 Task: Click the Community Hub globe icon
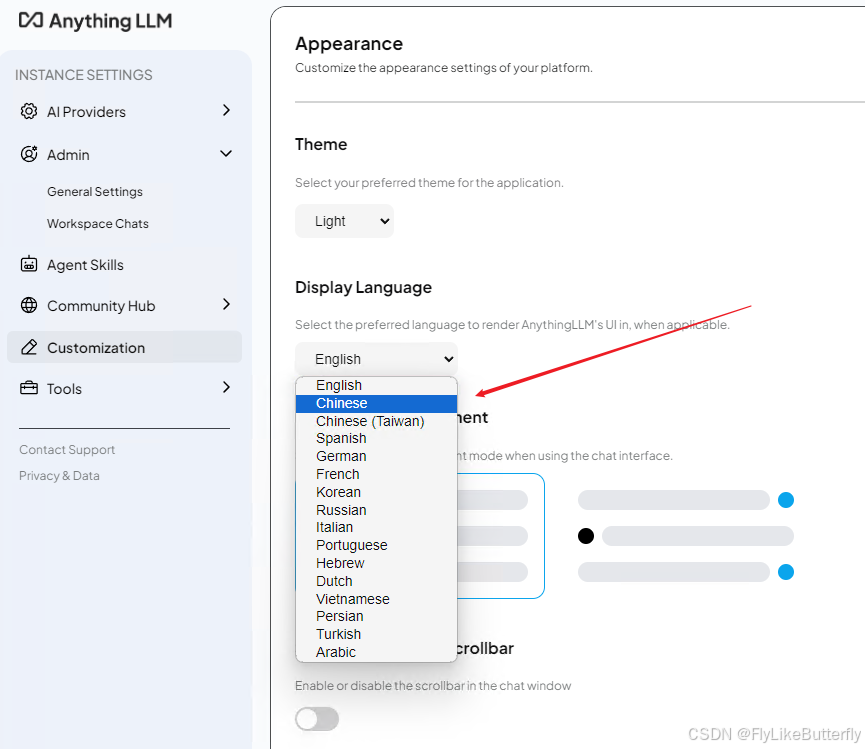coord(29,305)
